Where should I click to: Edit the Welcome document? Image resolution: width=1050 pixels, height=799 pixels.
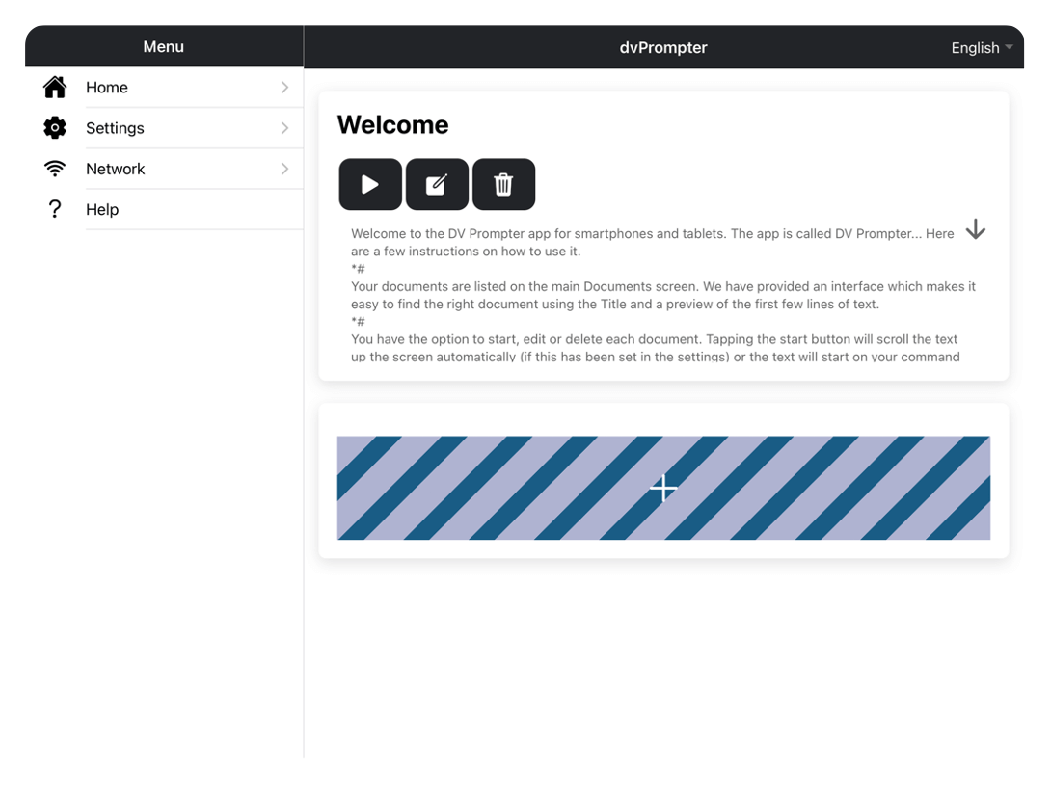[437, 184]
